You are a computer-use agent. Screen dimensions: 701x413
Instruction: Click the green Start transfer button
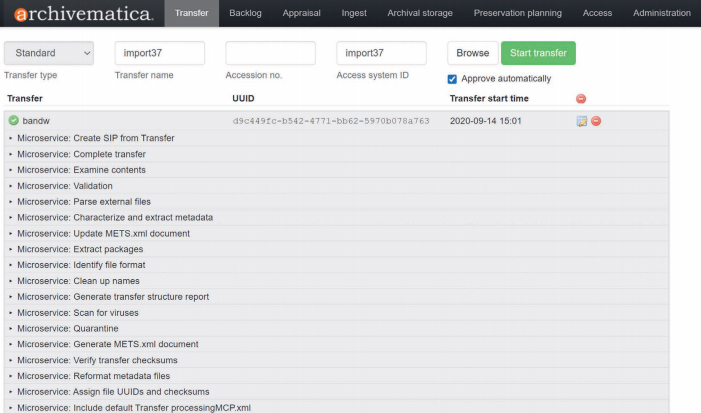pyautogui.click(x=538, y=53)
